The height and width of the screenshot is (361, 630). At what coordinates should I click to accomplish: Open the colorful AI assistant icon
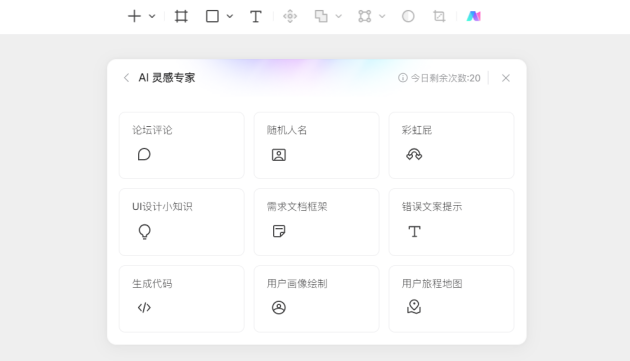(474, 16)
